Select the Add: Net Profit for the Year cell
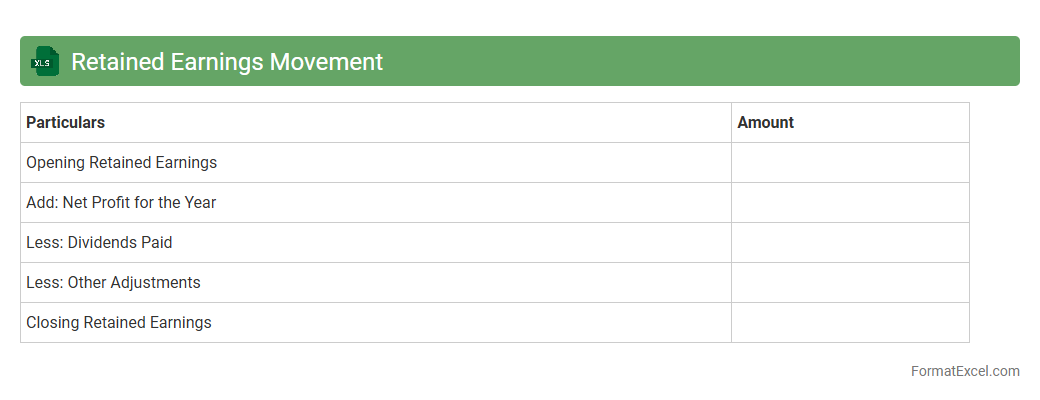 (x=121, y=203)
